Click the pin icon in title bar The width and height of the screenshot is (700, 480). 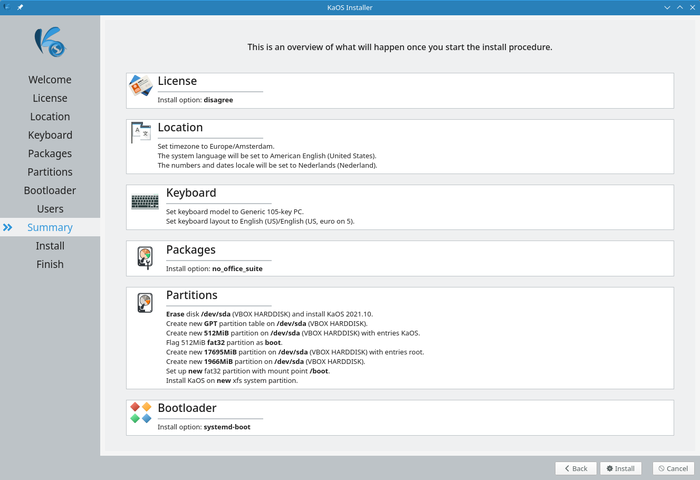coord(20,7)
